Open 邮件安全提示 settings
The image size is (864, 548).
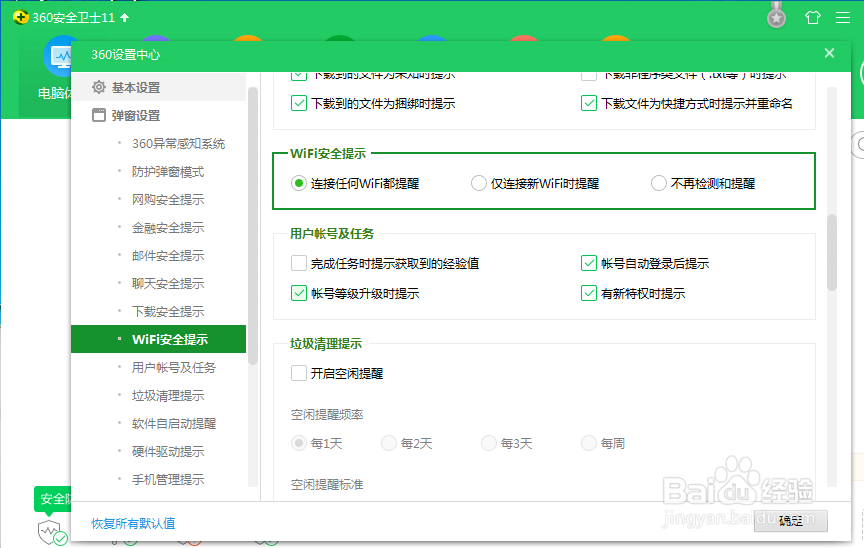click(x=168, y=256)
